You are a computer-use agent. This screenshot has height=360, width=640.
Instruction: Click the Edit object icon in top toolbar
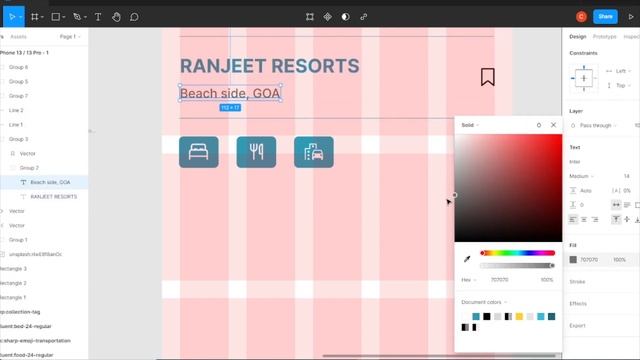point(310,17)
